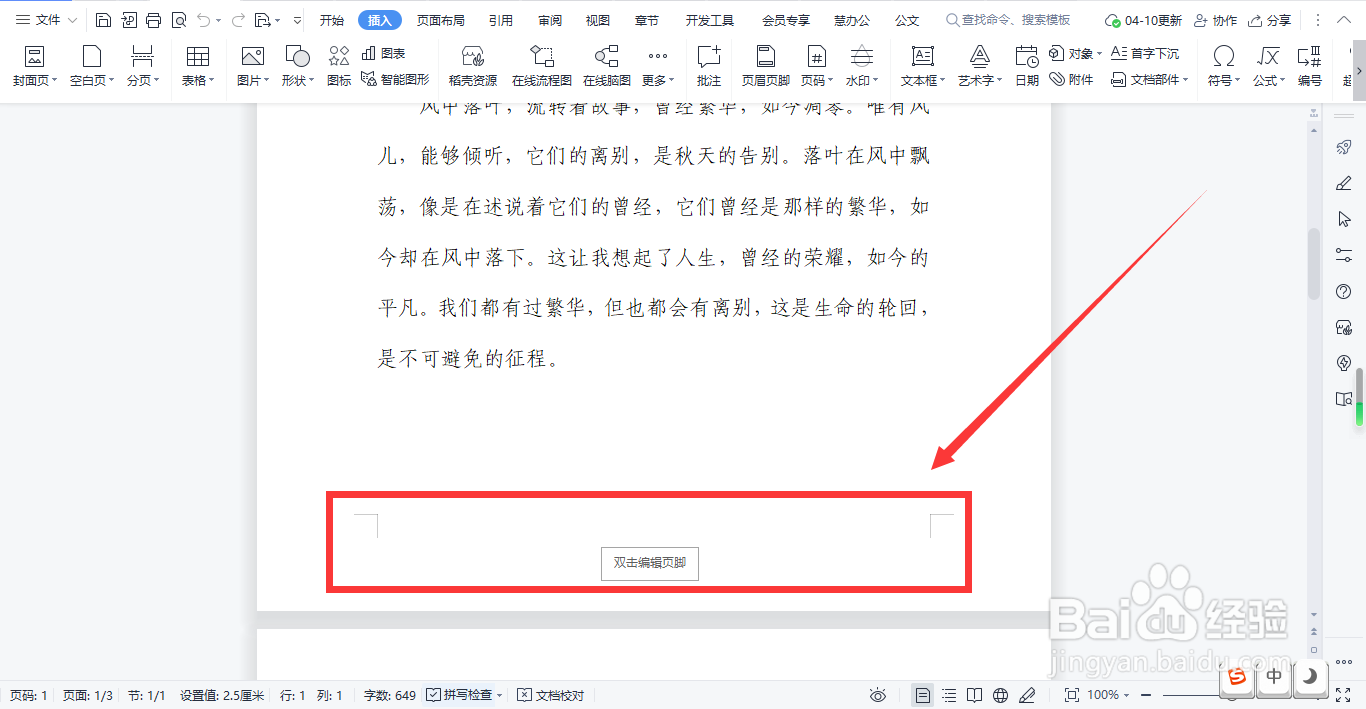
Task: Insert a Table (表格)
Action: point(198,66)
